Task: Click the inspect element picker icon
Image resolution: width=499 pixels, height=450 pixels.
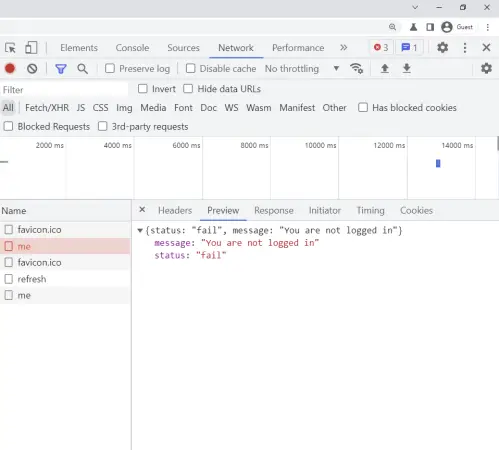Action: coord(10,48)
